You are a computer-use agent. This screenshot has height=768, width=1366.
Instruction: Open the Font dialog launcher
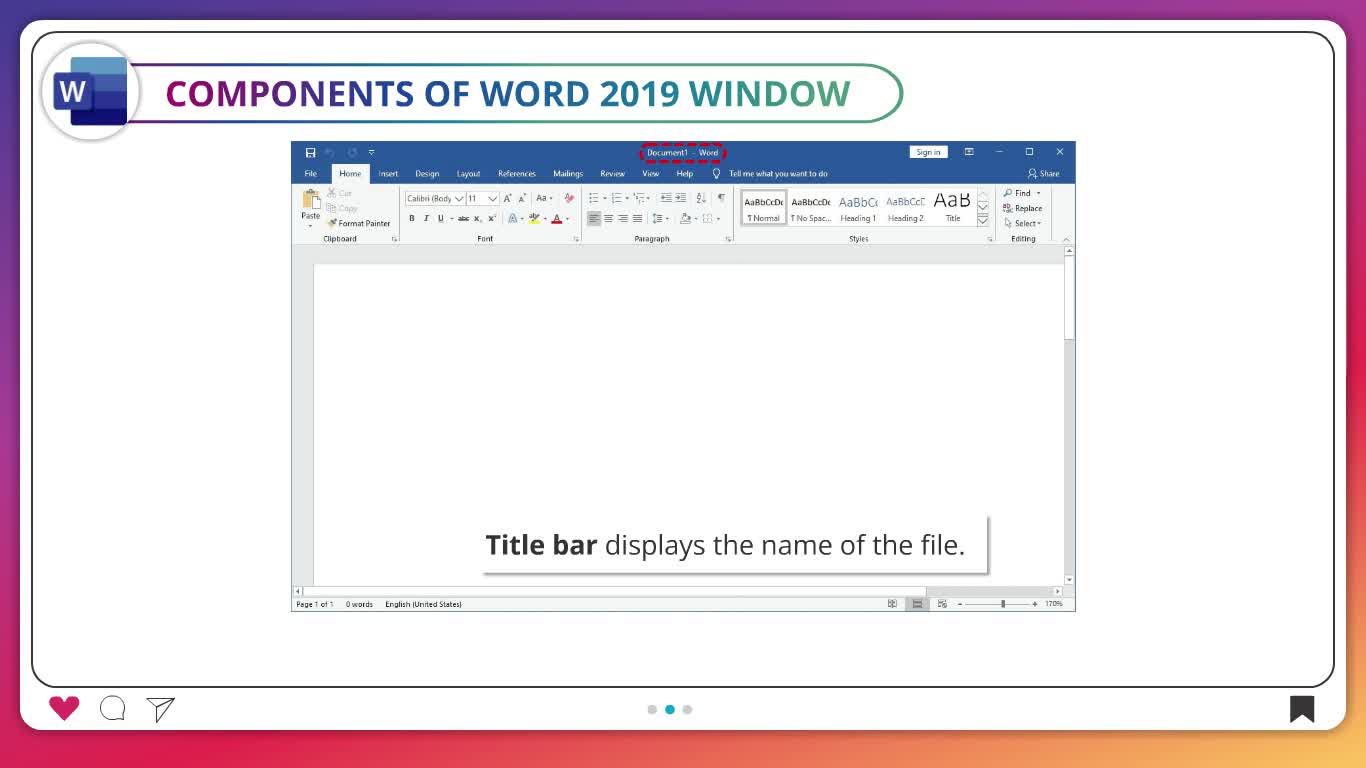point(576,240)
